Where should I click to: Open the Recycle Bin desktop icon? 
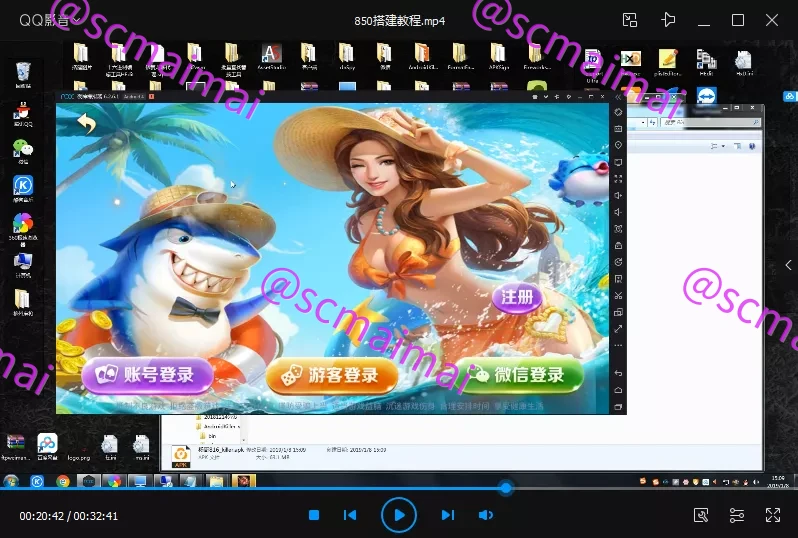point(23,75)
